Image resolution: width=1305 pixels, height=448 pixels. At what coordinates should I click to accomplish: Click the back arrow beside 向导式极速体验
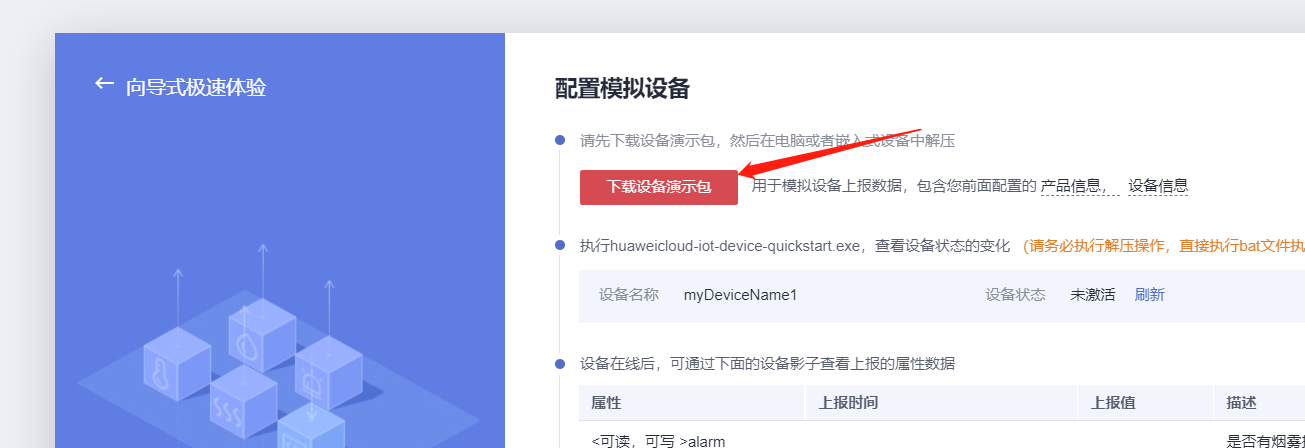pos(104,84)
